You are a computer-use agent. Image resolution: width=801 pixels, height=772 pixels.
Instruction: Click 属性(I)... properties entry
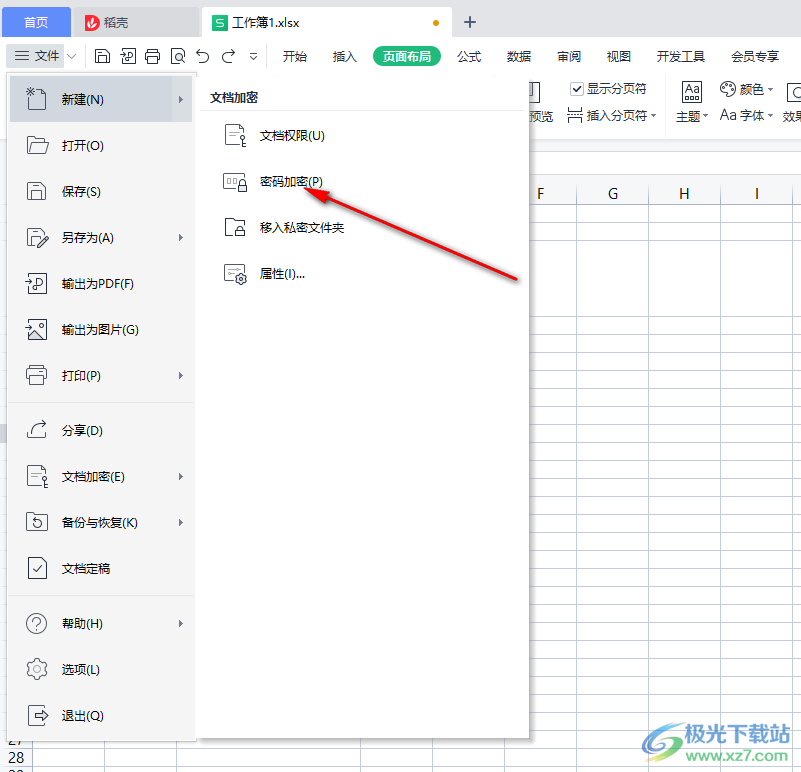(x=282, y=274)
